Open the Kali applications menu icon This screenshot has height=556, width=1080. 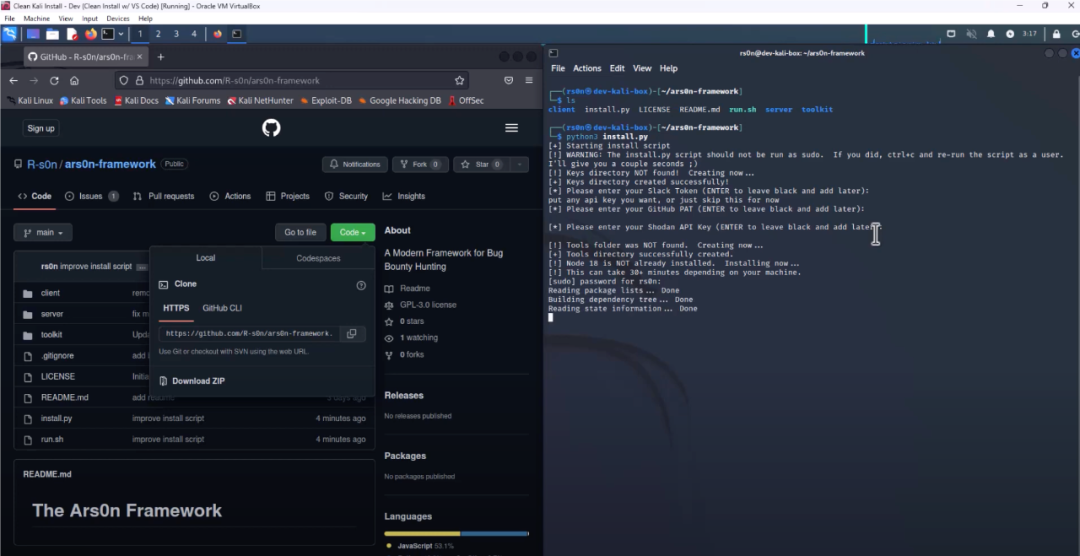tap(10, 34)
